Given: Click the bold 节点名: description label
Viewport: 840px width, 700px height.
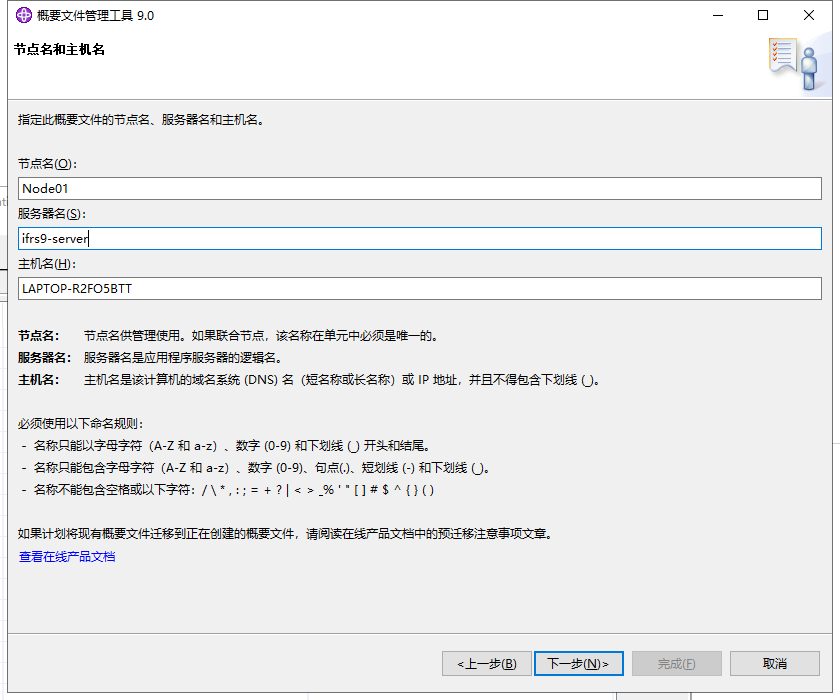Looking at the screenshot, I should (x=39, y=336).
